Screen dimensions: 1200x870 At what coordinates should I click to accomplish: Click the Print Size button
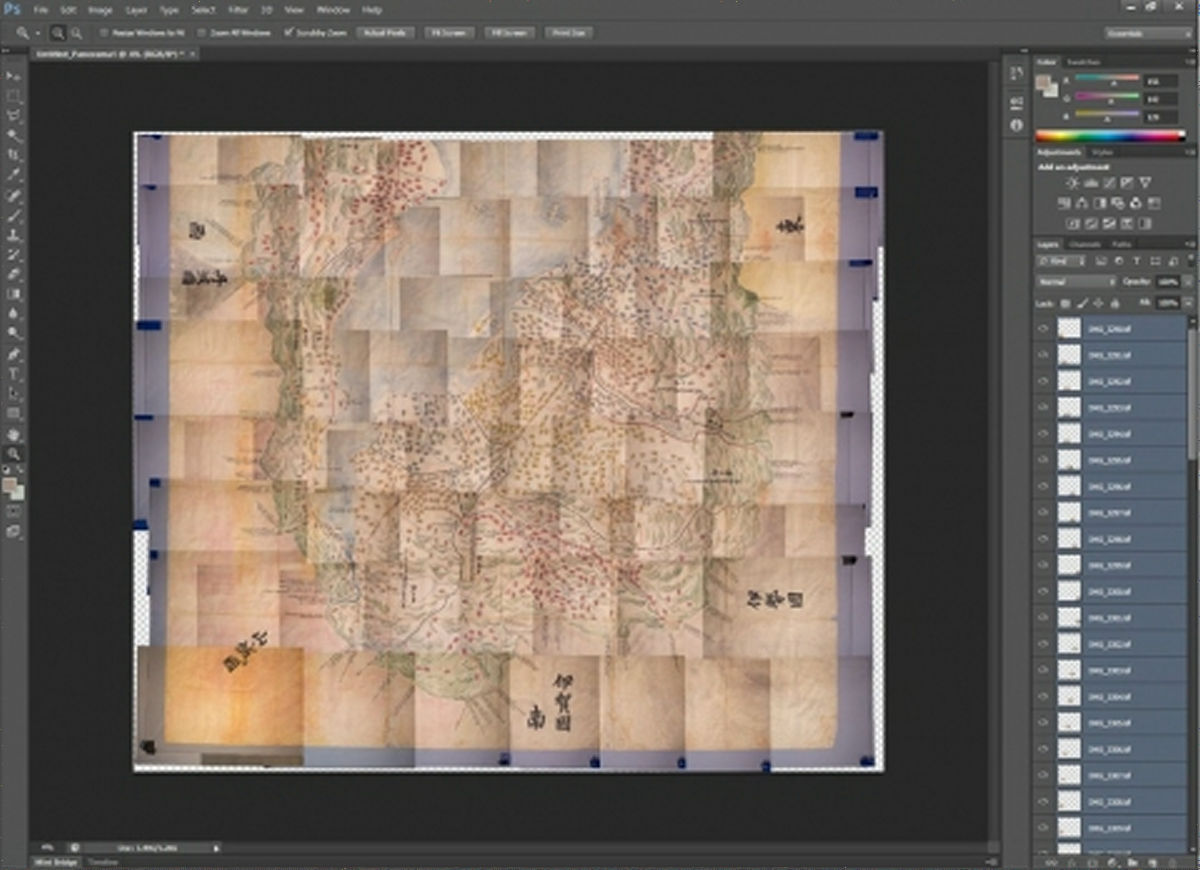(x=569, y=33)
